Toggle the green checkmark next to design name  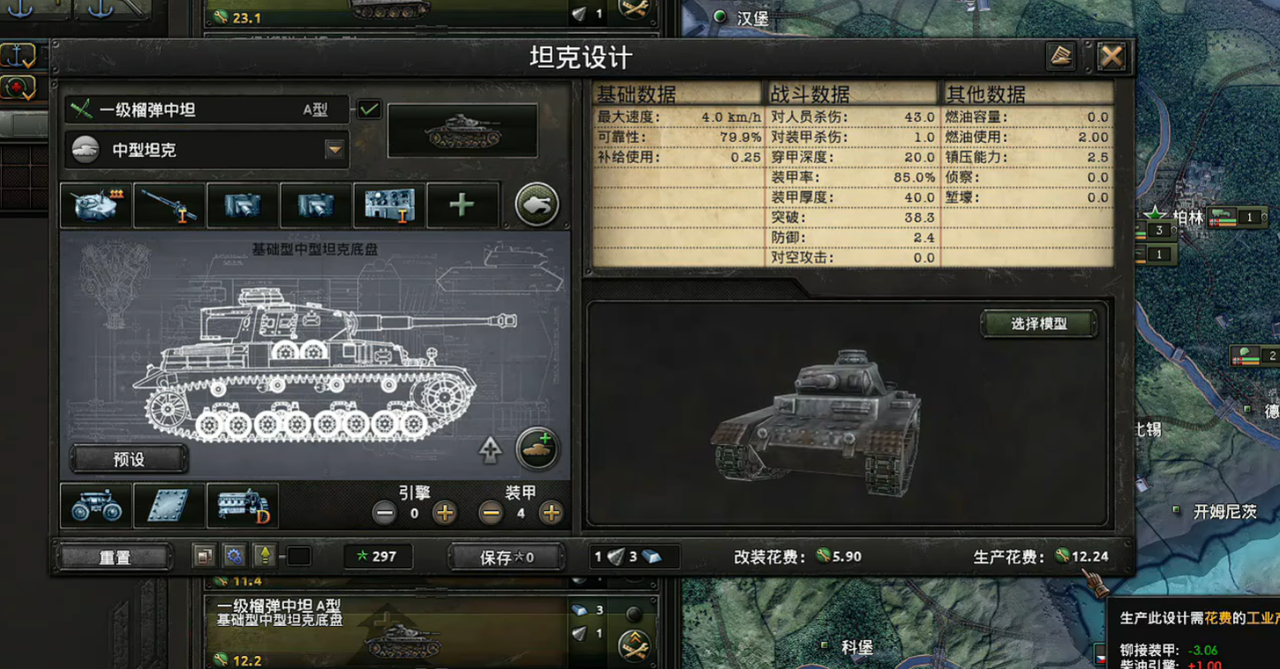tap(369, 109)
